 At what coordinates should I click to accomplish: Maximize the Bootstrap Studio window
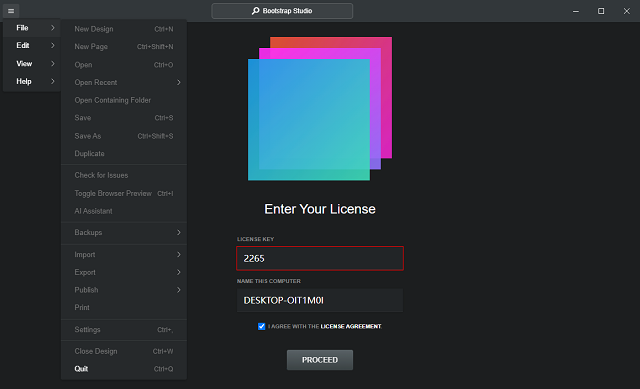click(x=601, y=11)
